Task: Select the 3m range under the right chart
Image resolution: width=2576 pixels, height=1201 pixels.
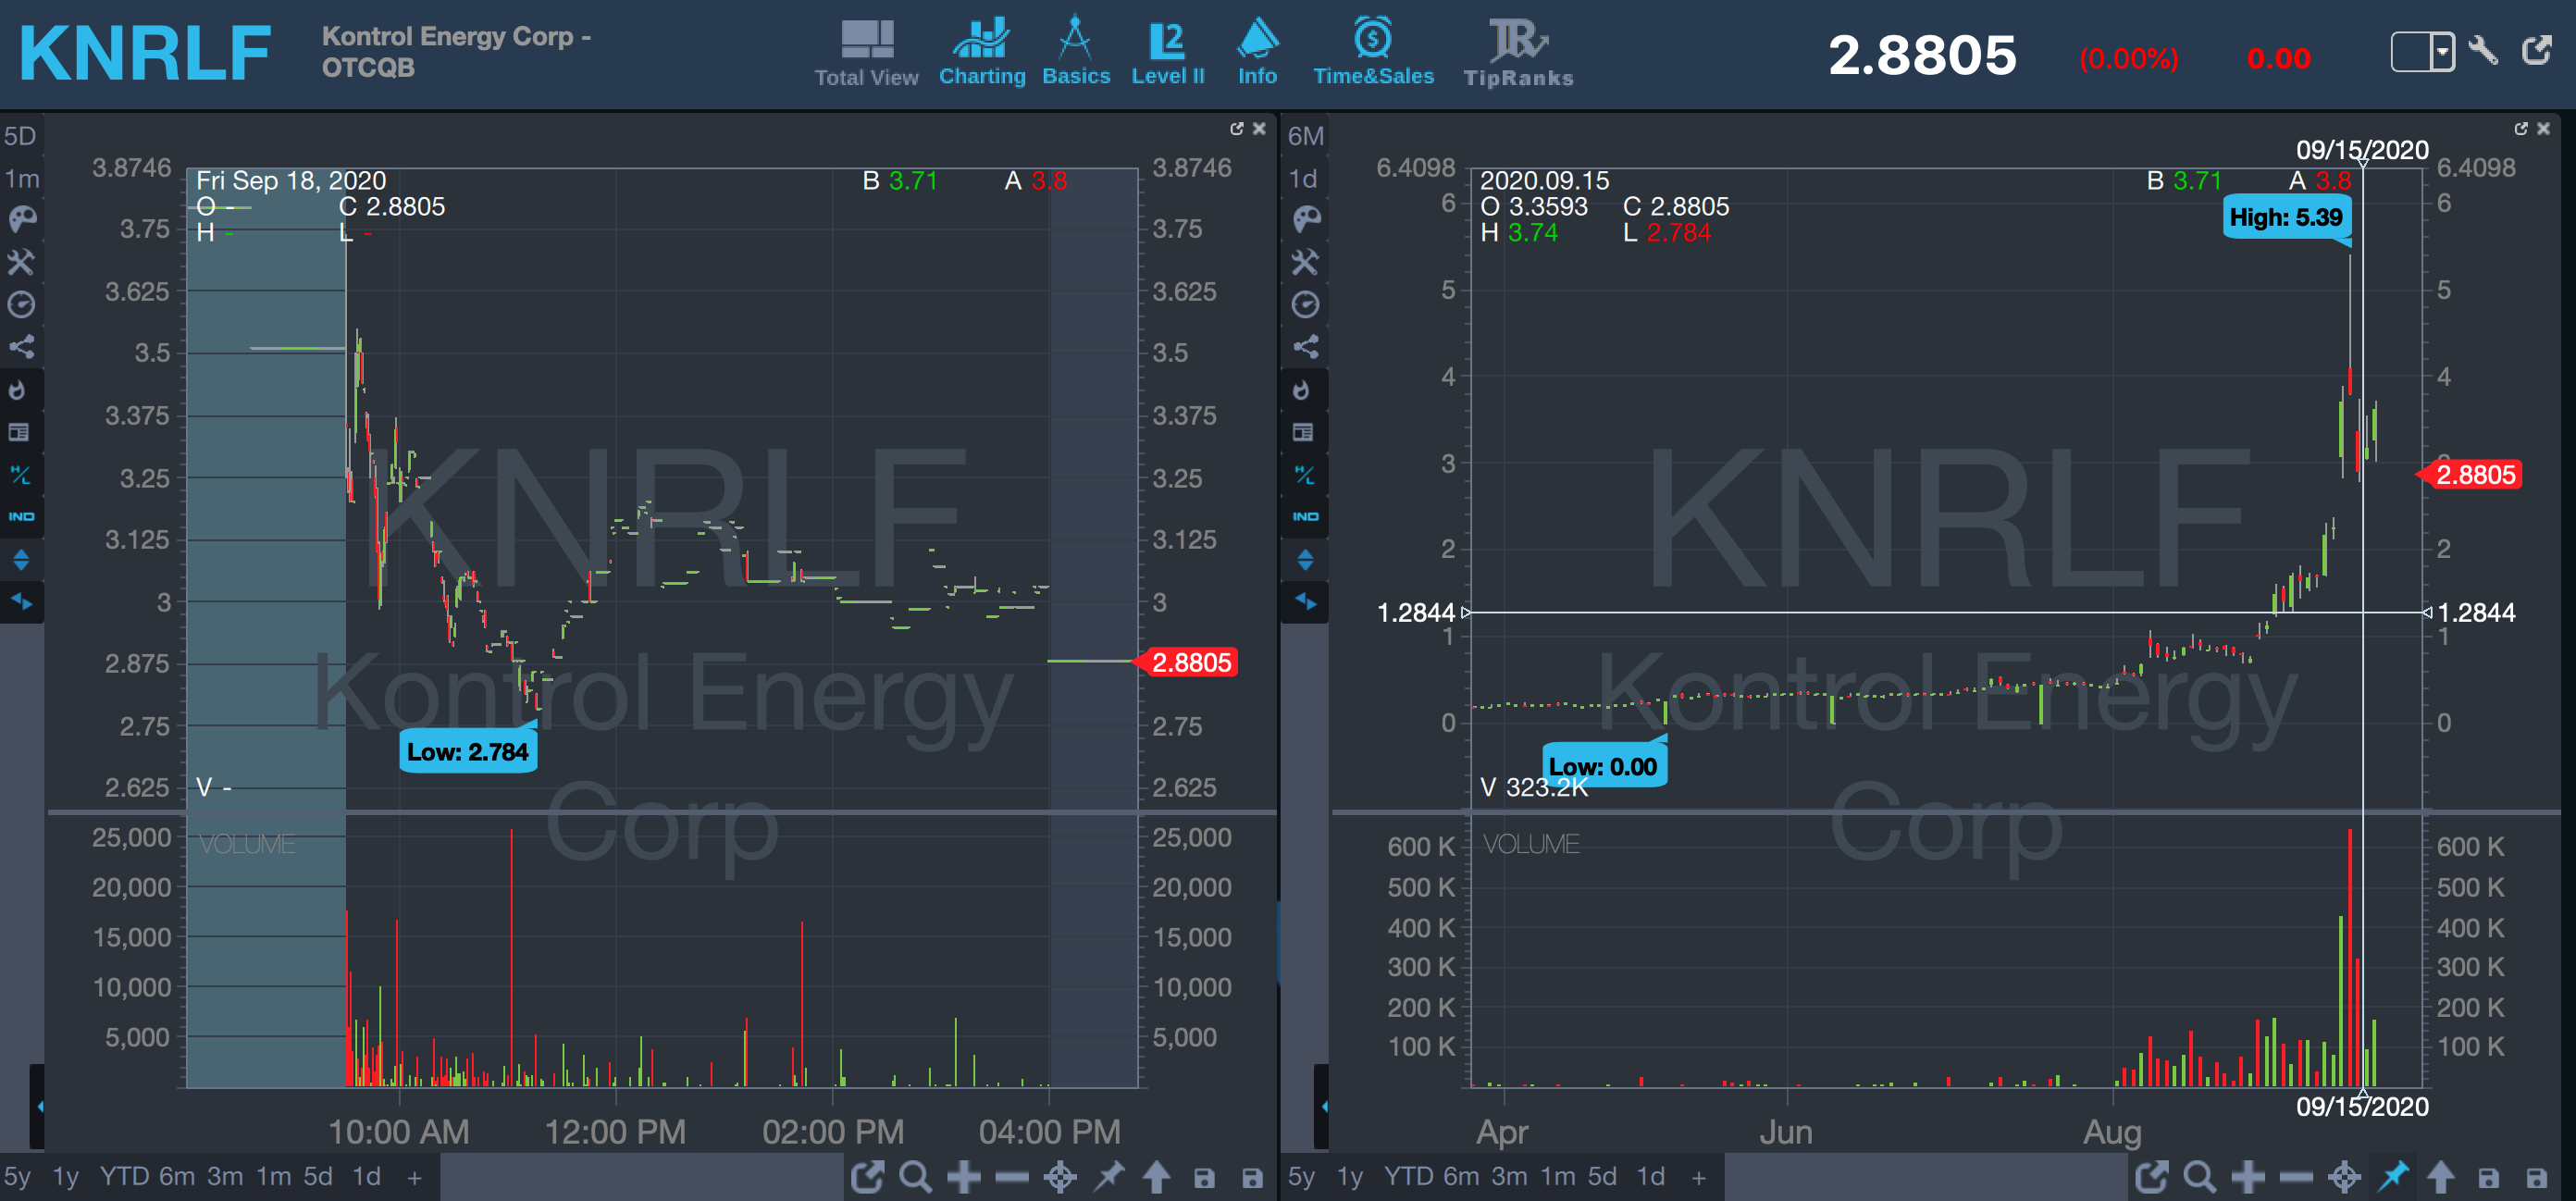Action: coord(1508,1177)
